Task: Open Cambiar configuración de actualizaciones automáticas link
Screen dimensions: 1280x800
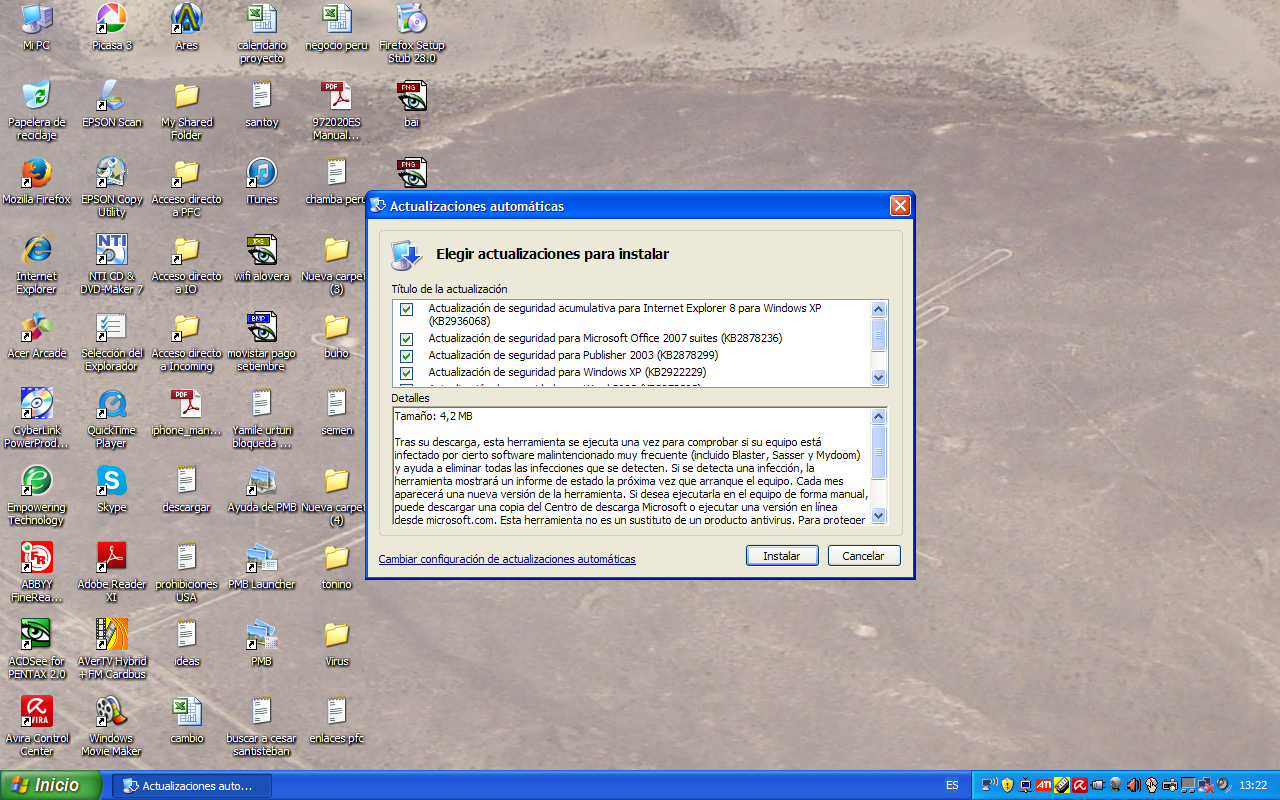Action: (506, 559)
